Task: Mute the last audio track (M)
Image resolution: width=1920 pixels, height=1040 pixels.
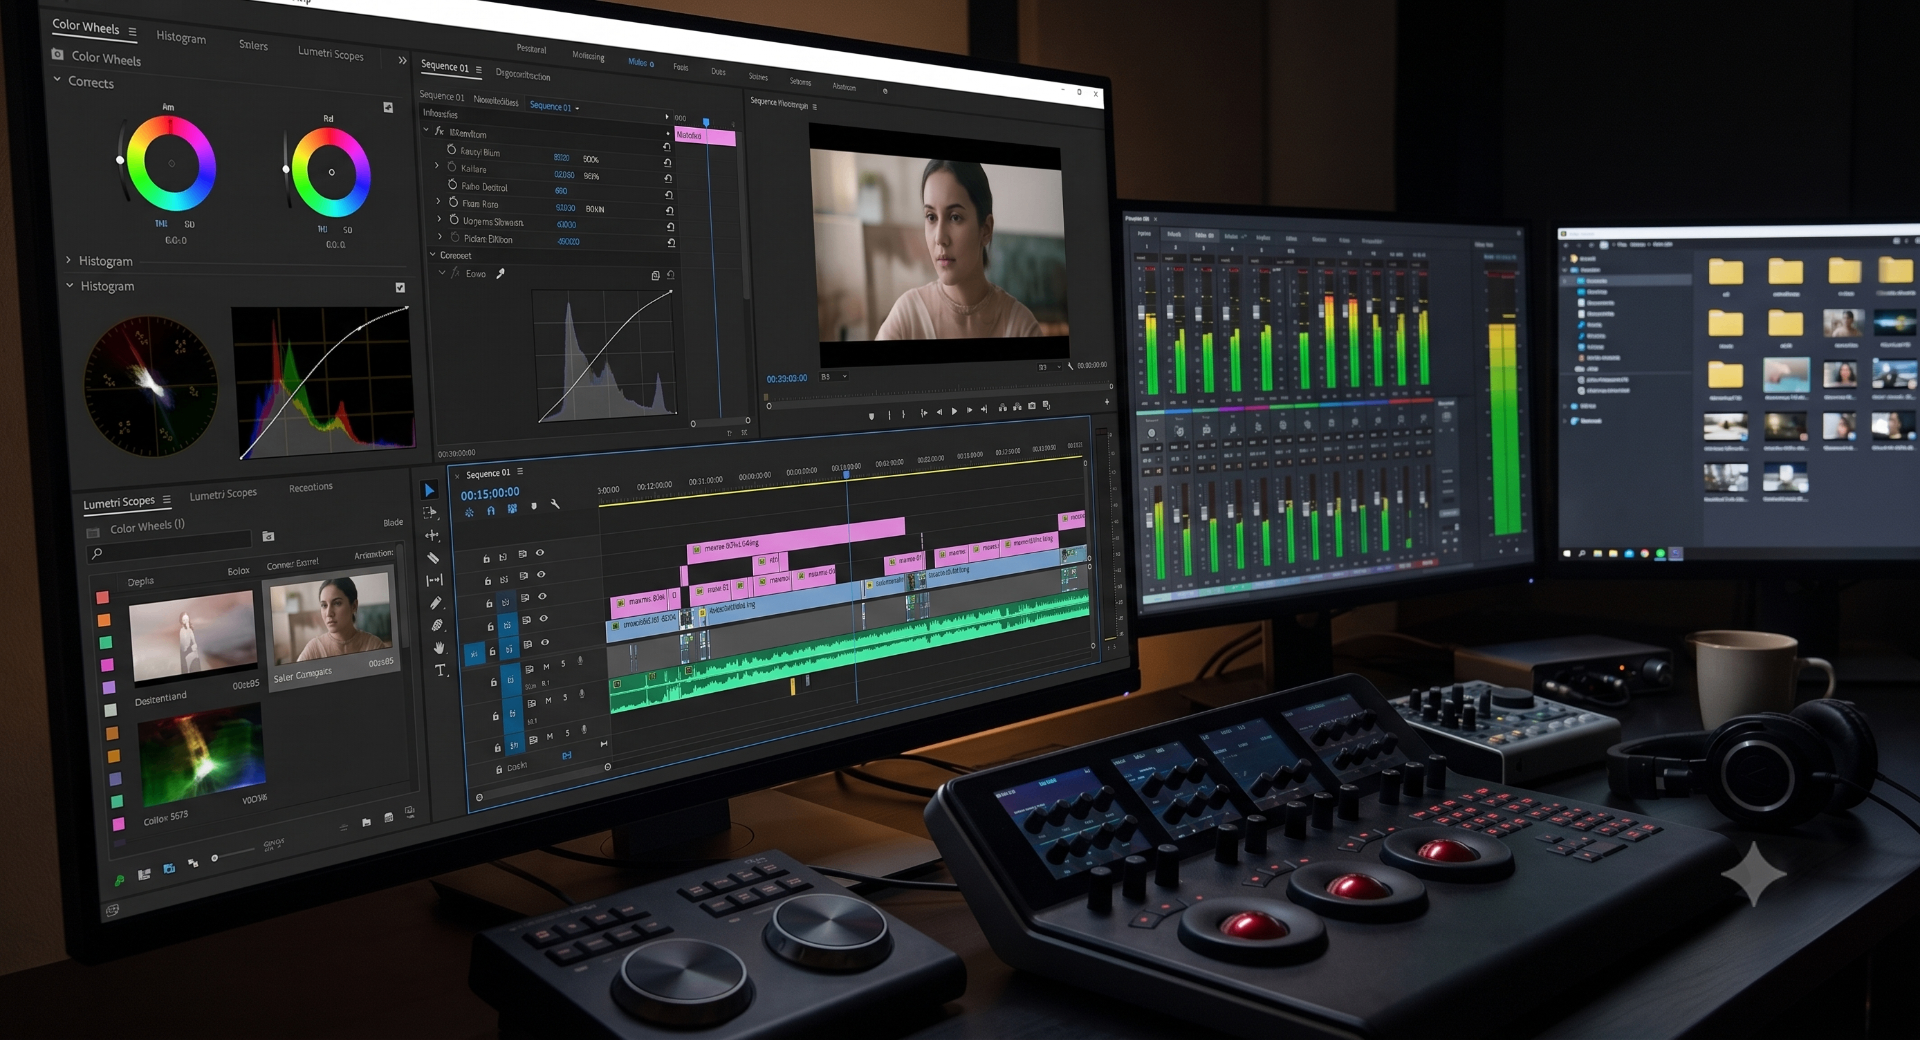Action: point(550,737)
